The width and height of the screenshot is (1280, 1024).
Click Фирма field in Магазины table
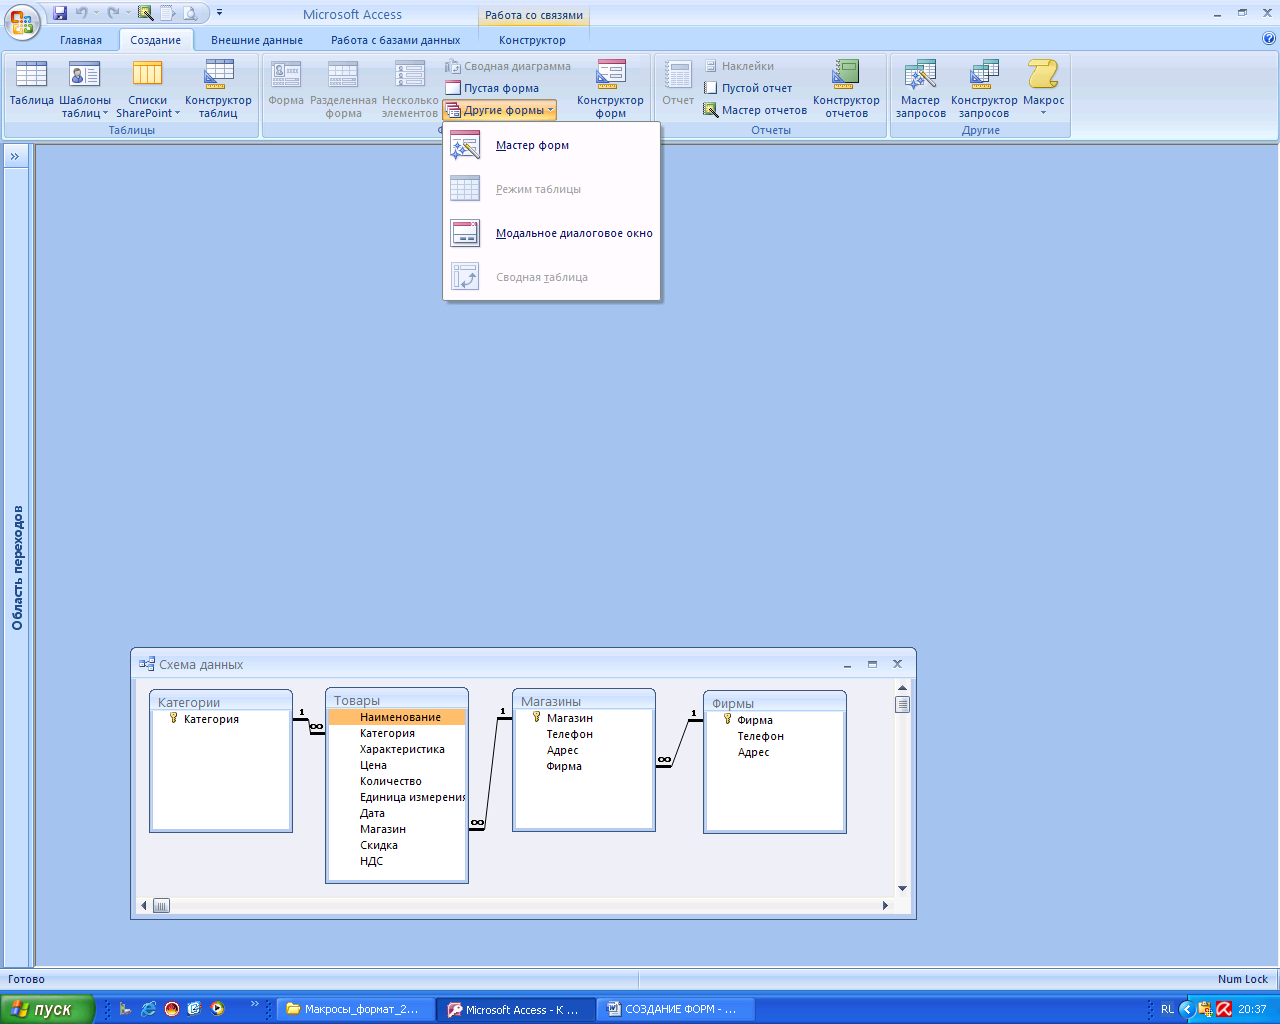click(564, 766)
